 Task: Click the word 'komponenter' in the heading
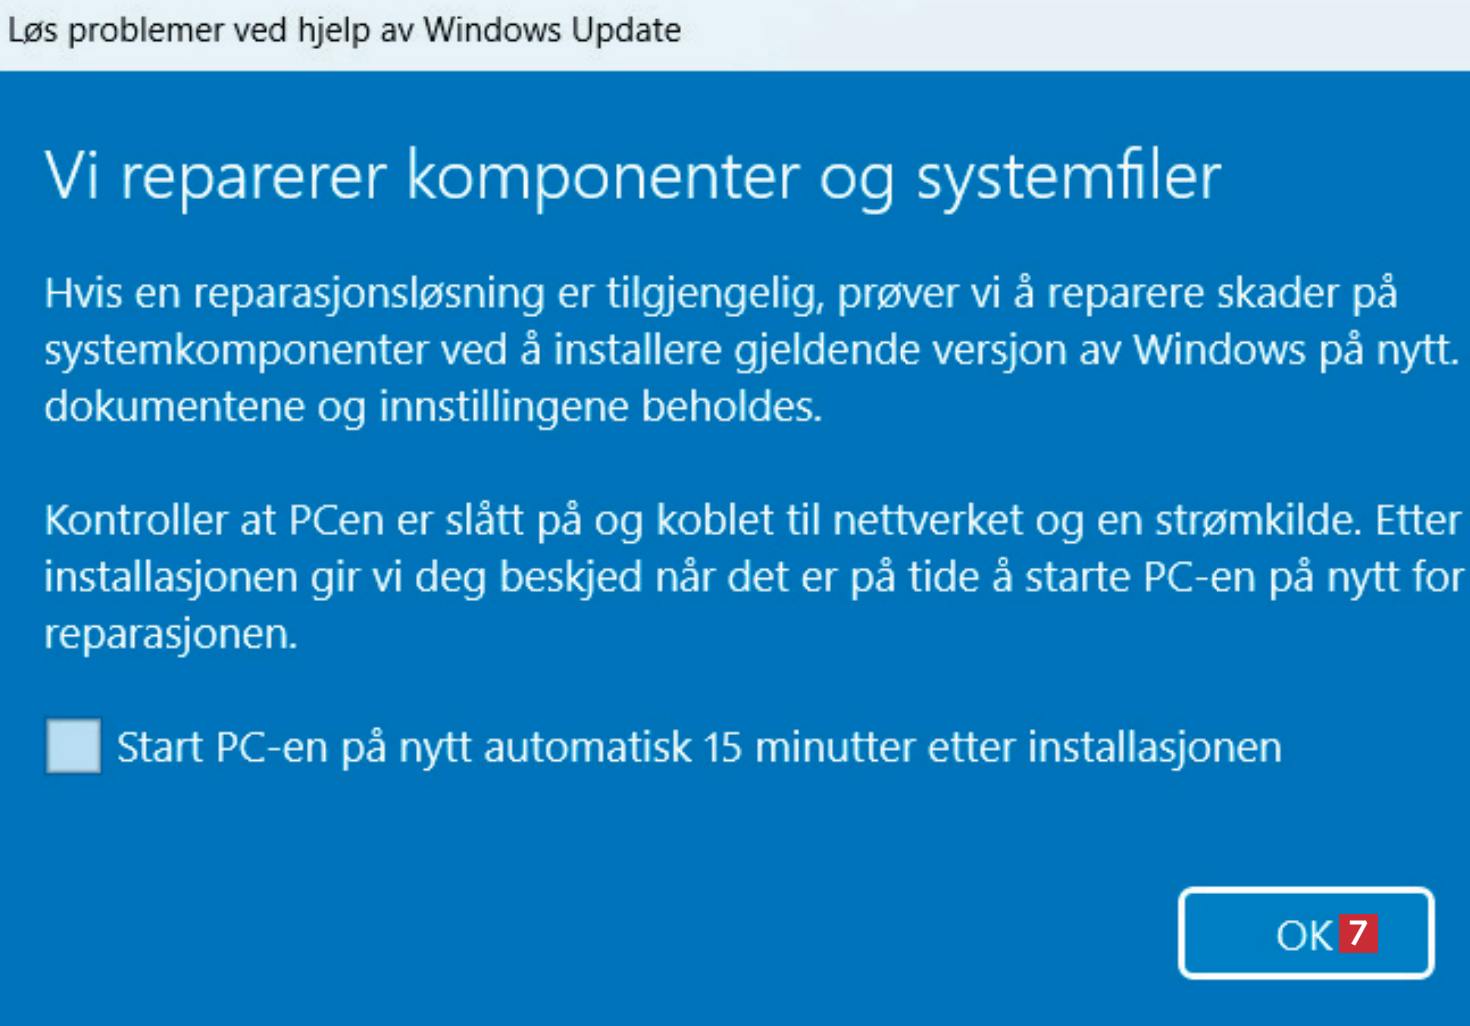603,177
